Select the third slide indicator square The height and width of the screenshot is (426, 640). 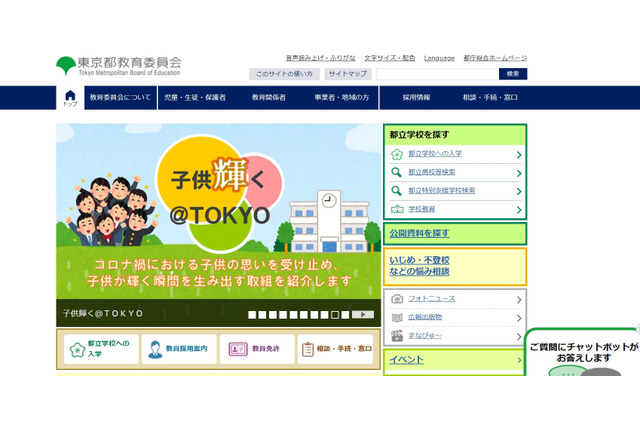pos(273,315)
